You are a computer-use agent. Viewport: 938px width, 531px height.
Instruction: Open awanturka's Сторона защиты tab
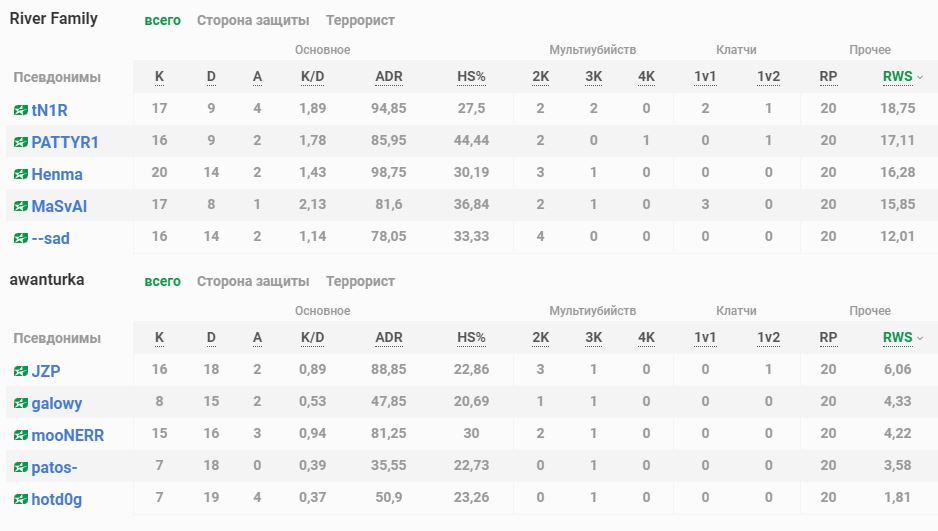(x=253, y=281)
